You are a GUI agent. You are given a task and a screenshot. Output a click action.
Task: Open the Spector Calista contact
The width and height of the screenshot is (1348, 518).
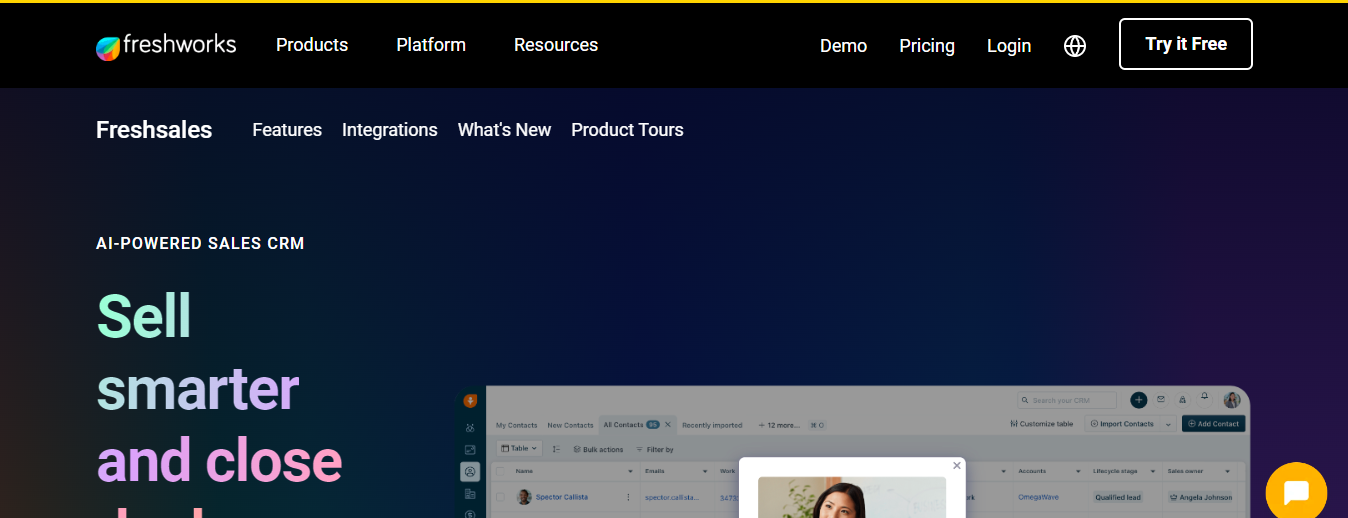tap(561, 497)
